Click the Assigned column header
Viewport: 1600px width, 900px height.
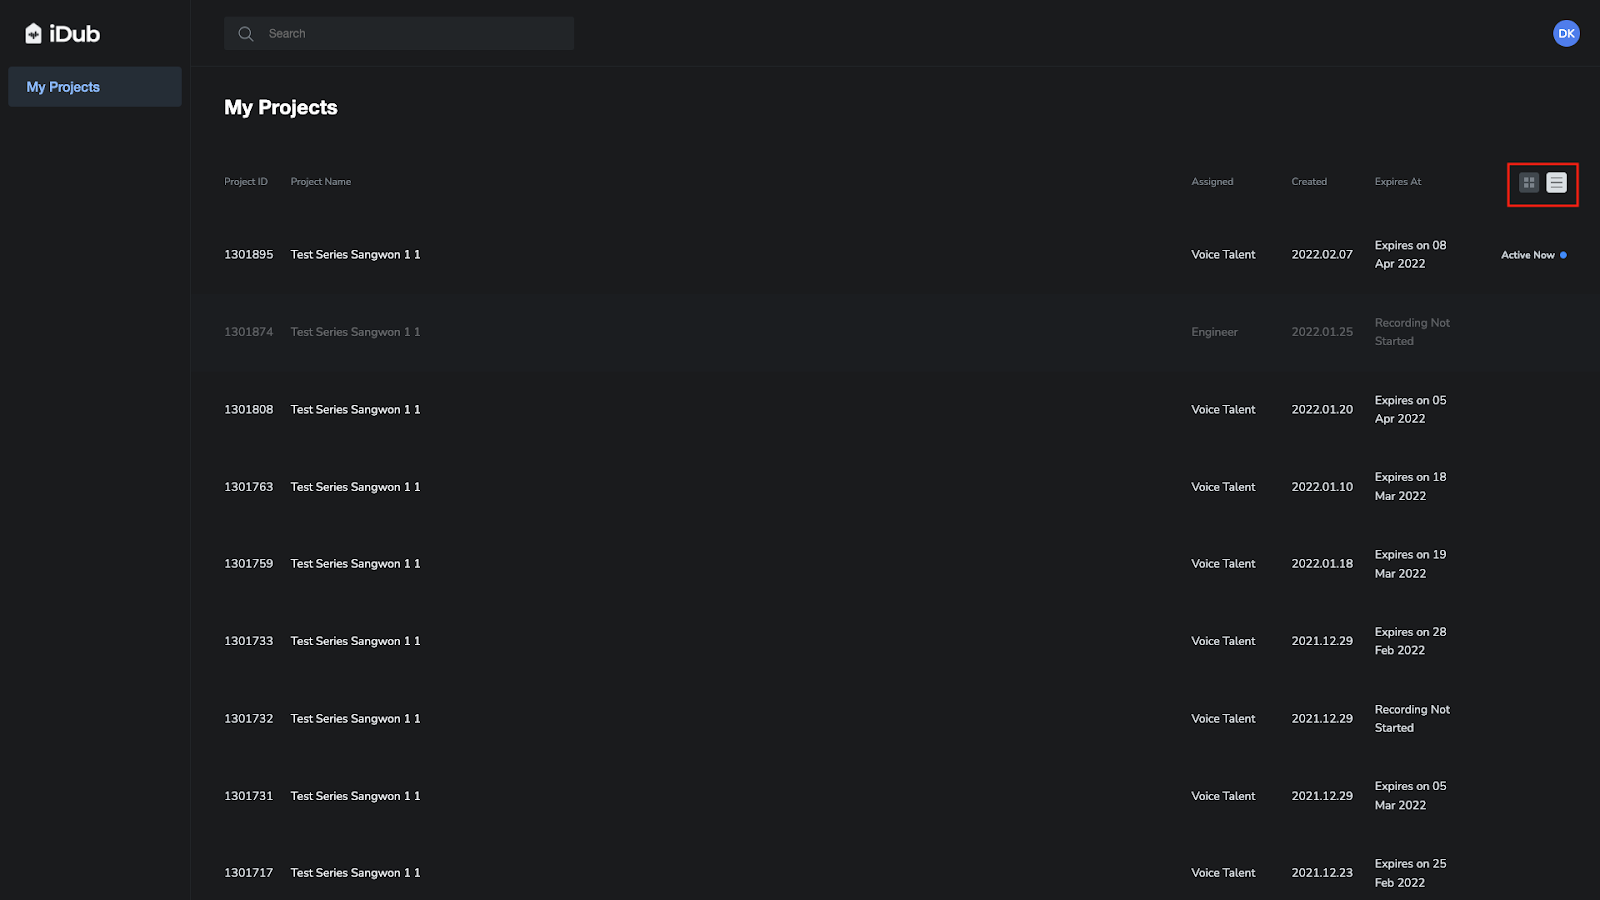click(x=1212, y=182)
